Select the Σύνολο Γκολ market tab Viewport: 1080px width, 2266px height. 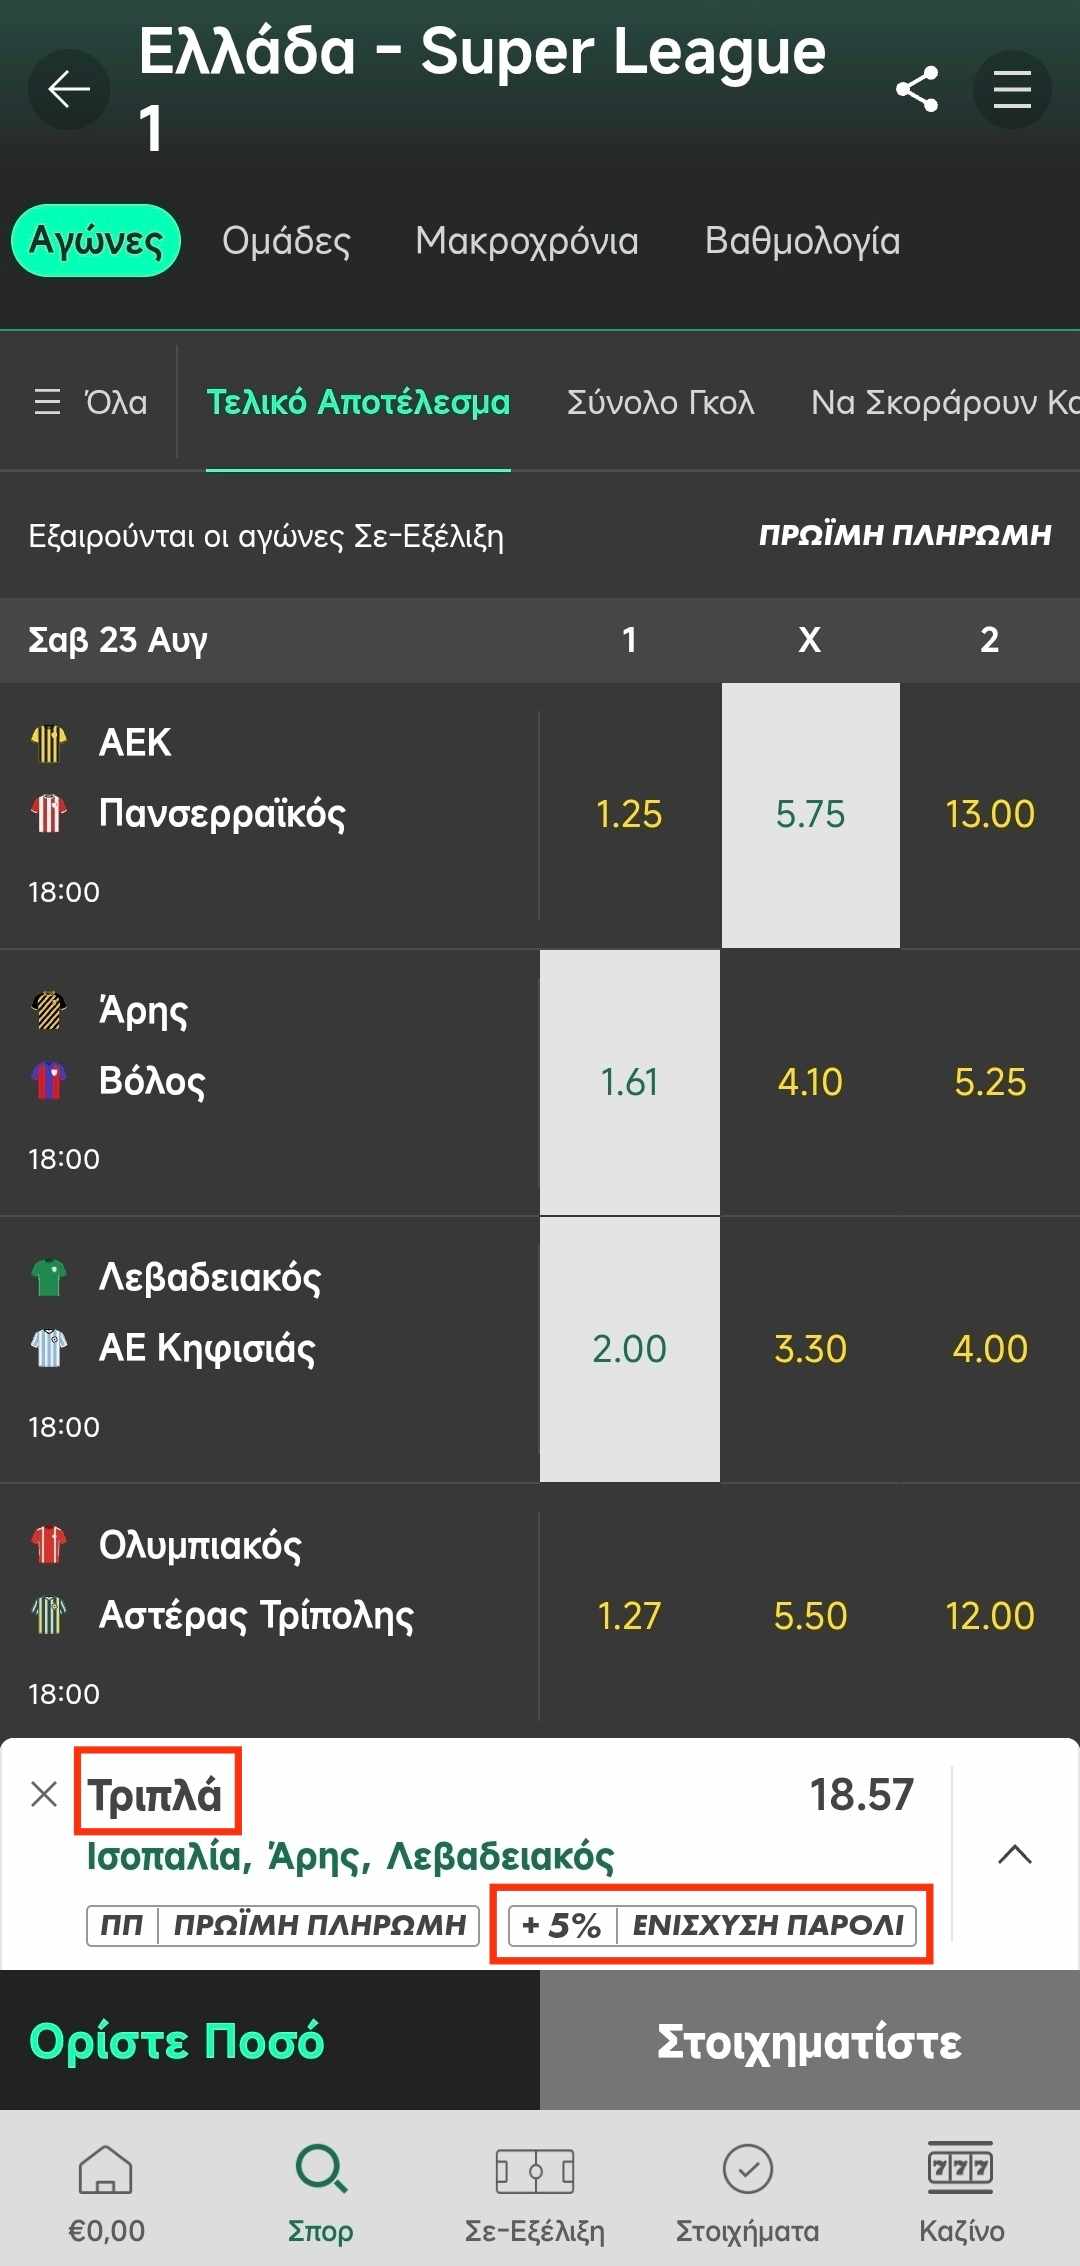click(660, 402)
